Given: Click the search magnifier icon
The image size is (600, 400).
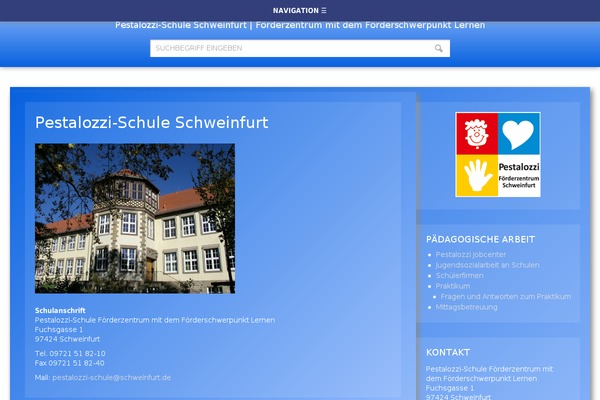Looking at the screenshot, I should (x=439, y=48).
